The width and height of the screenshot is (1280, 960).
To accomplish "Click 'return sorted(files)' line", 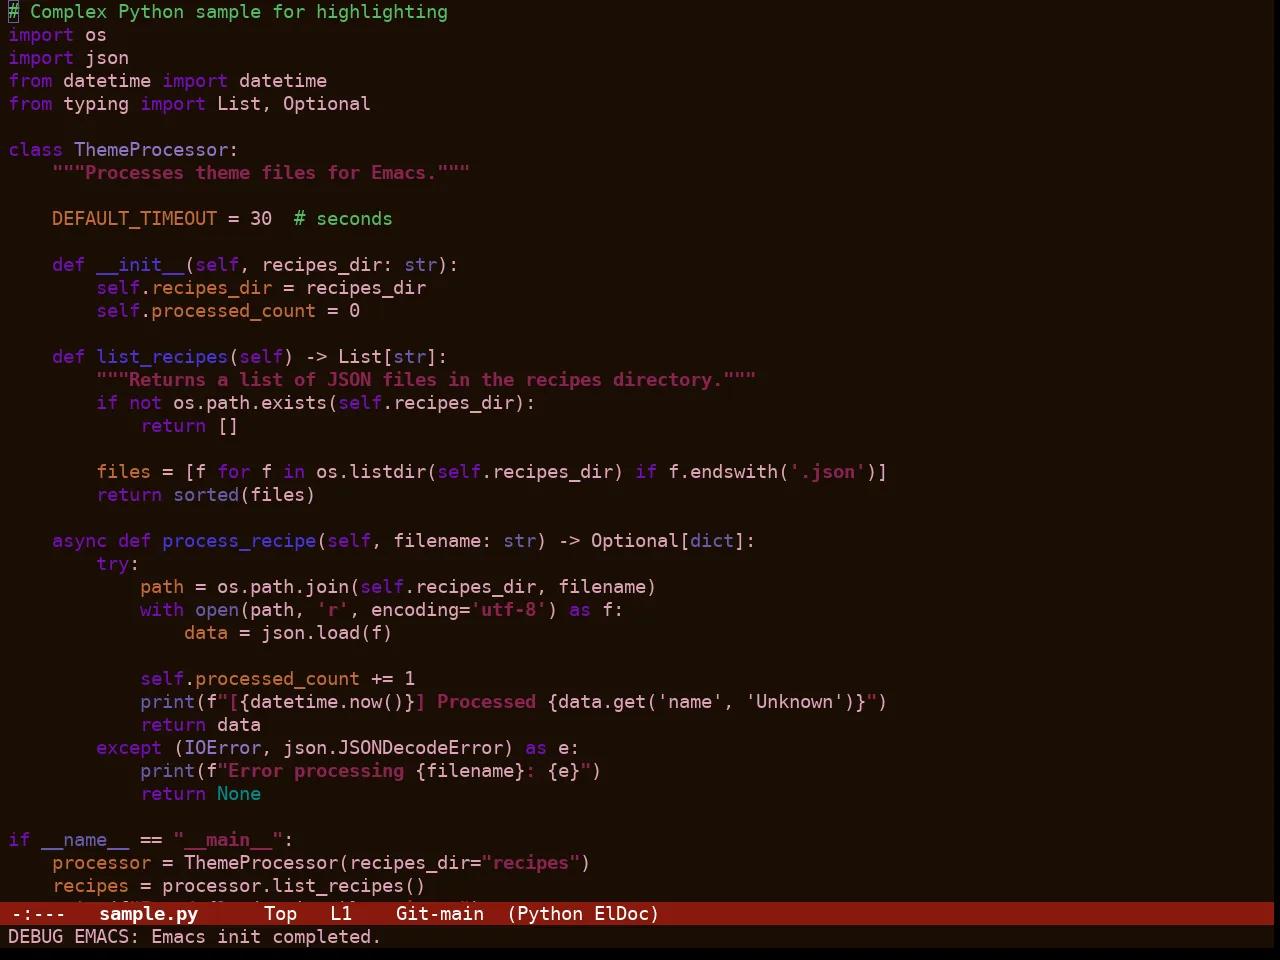I will [x=206, y=495].
